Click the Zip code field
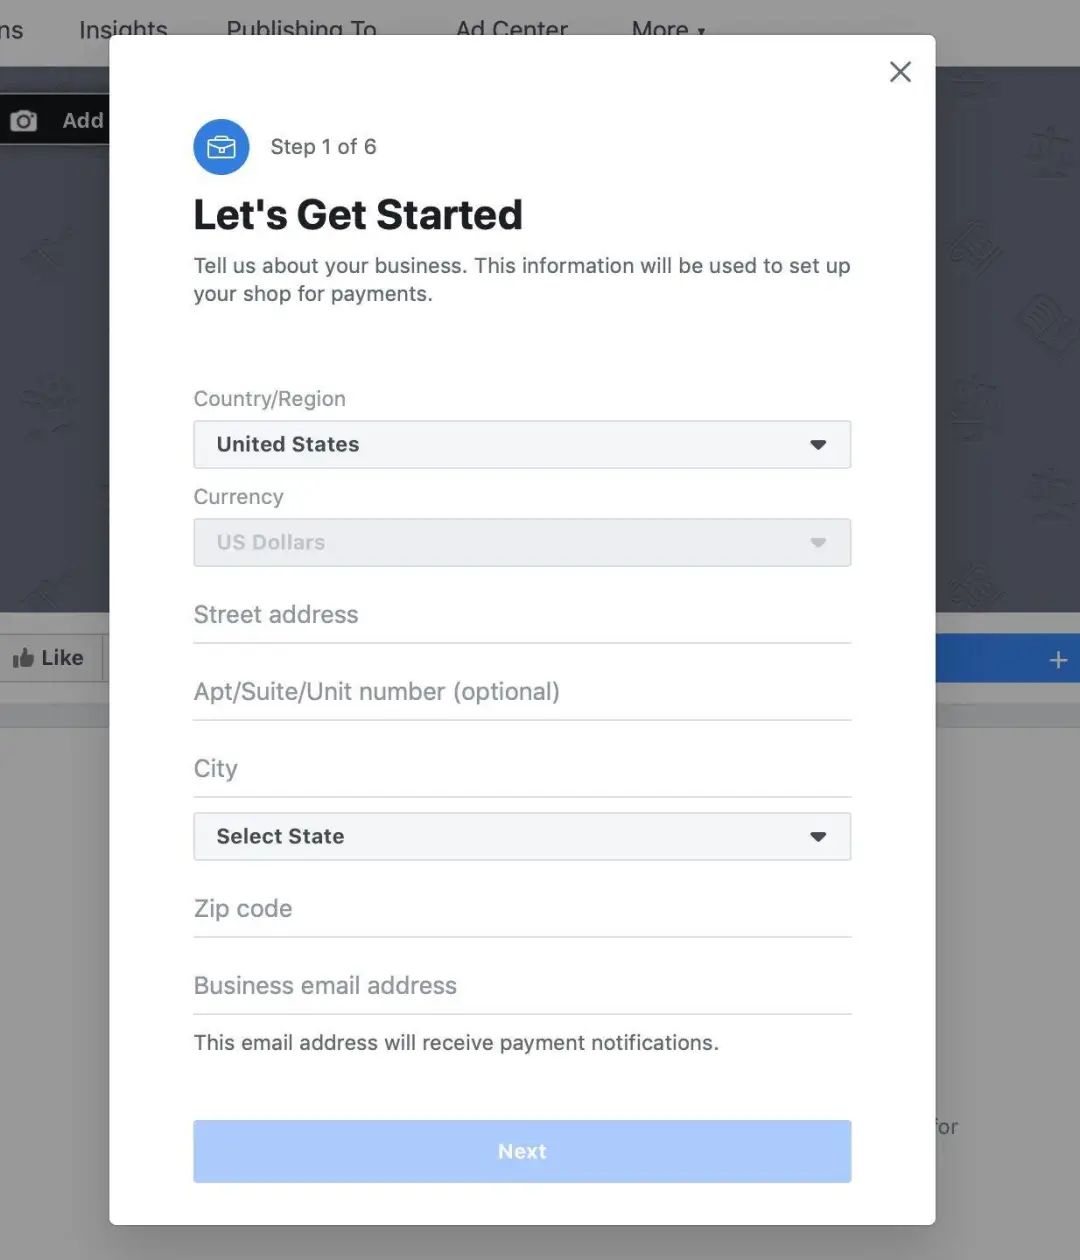 click(x=522, y=909)
